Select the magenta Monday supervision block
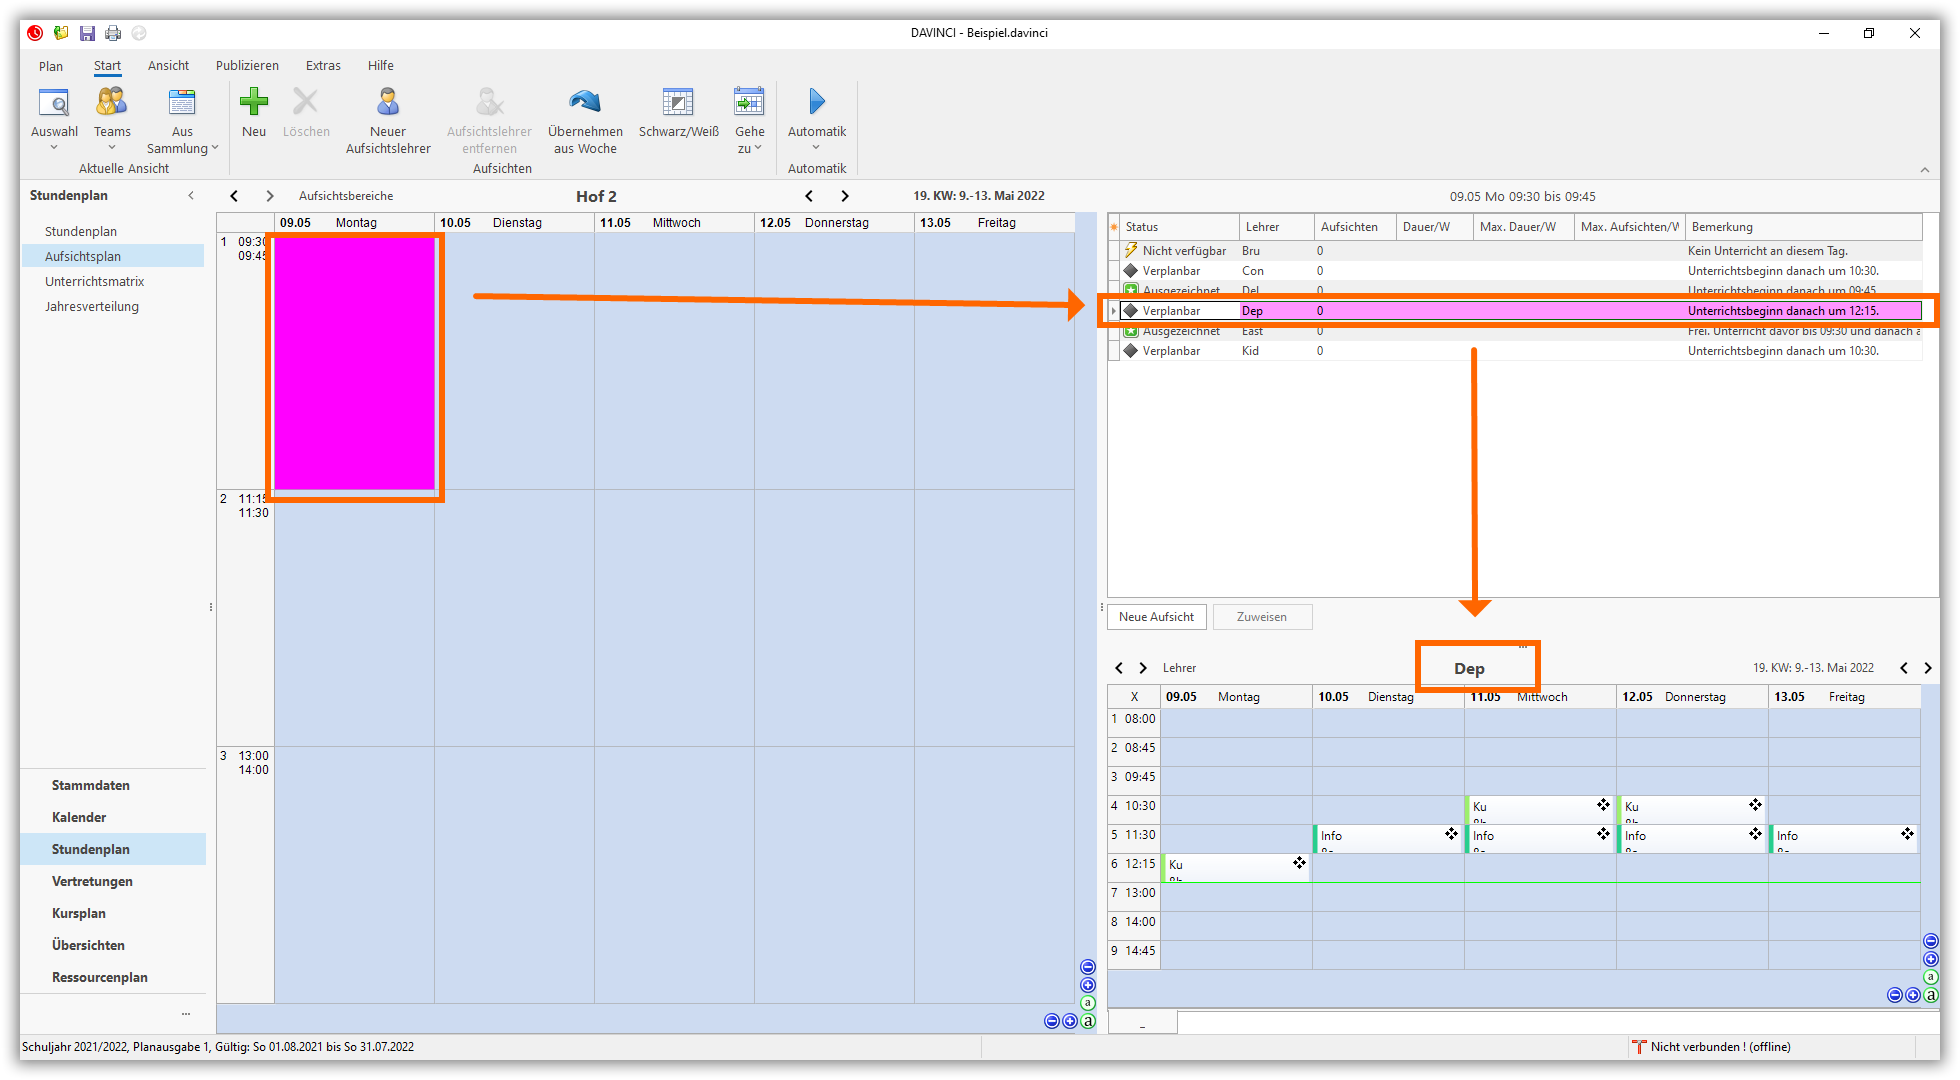Image resolution: width=1960 pixels, height=1080 pixels. (355, 365)
